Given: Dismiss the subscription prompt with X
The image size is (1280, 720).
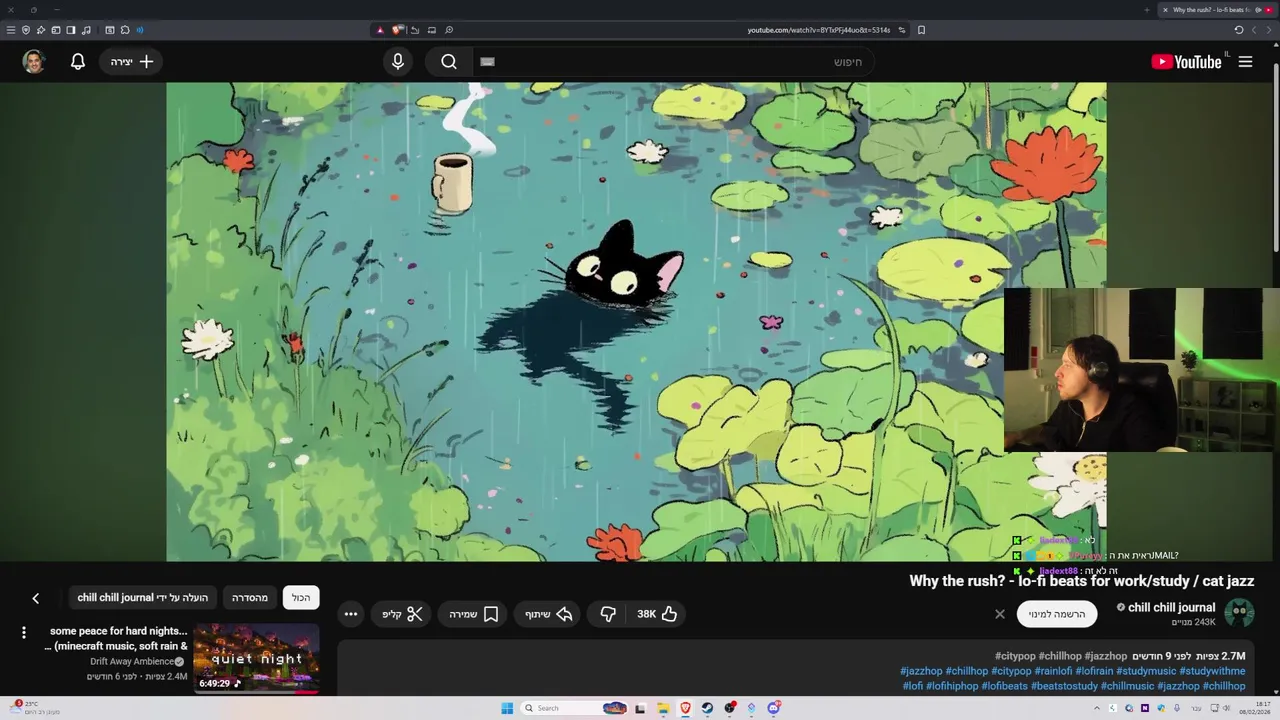Looking at the screenshot, I should pyautogui.click(x=1000, y=614).
